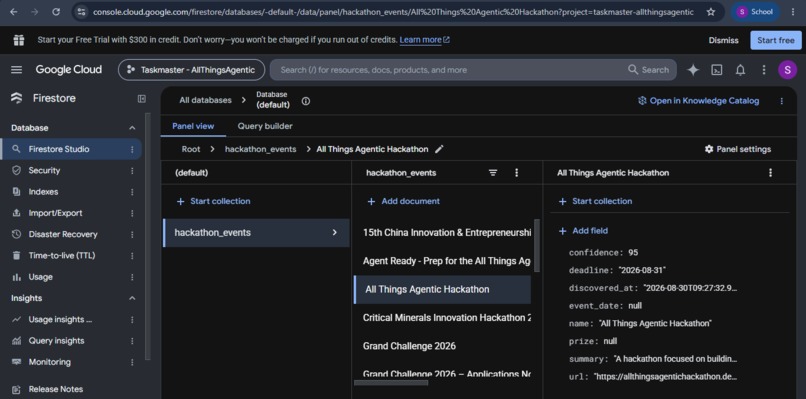Image resolution: width=806 pixels, height=399 pixels.
Task: Open hackathon_events collection options menu
Action: pos(517,173)
